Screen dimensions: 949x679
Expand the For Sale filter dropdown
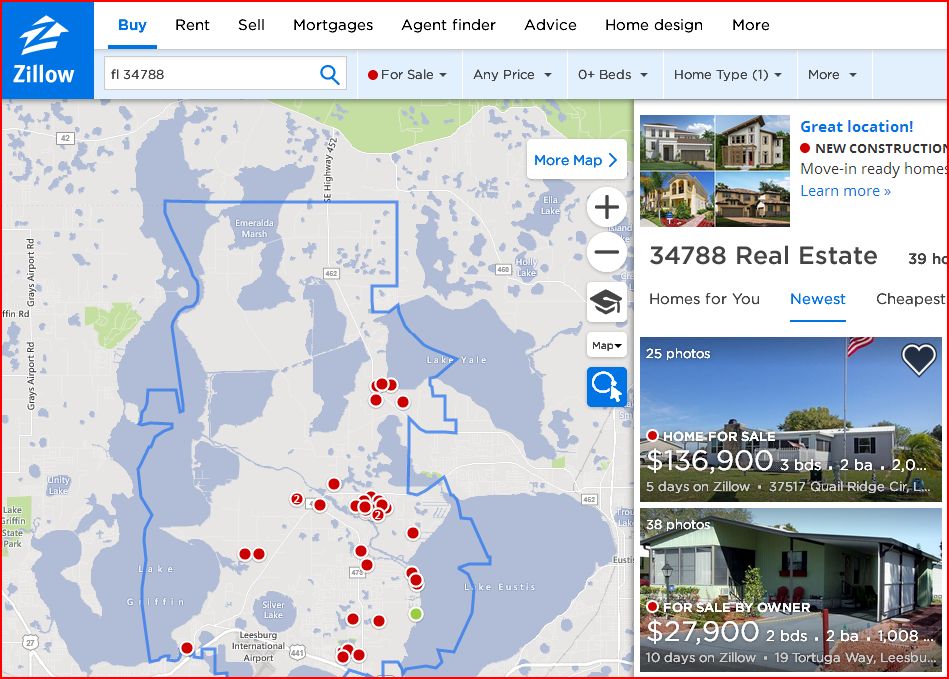point(410,74)
